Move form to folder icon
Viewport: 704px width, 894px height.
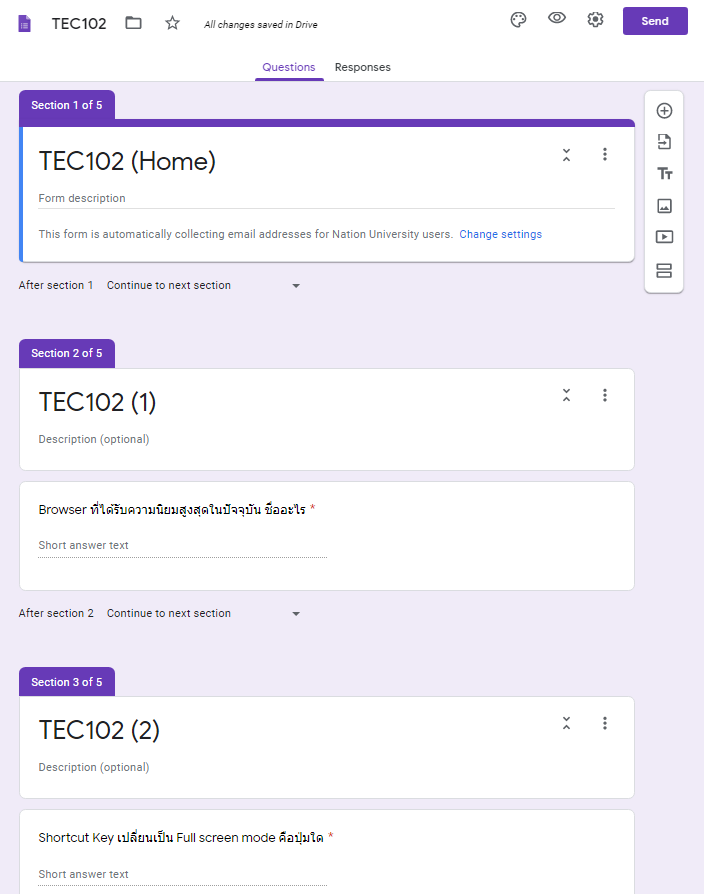(133, 23)
